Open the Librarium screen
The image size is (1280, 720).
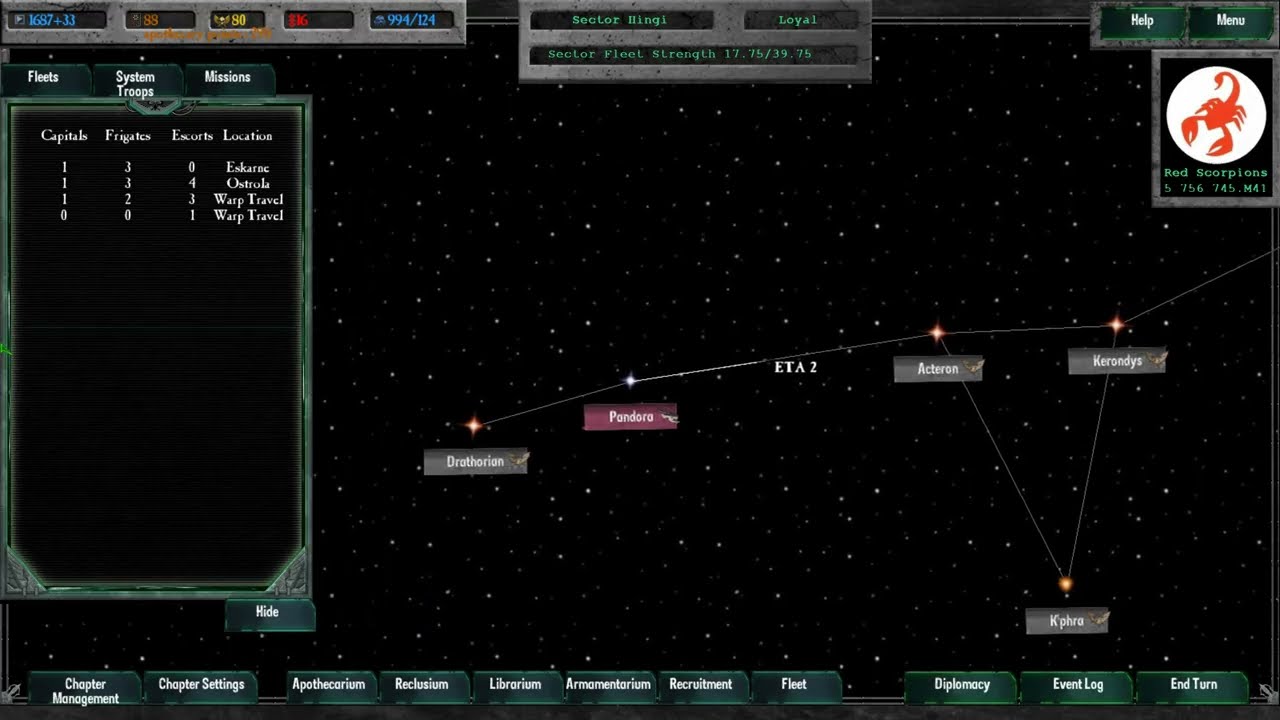(x=515, y=687)
